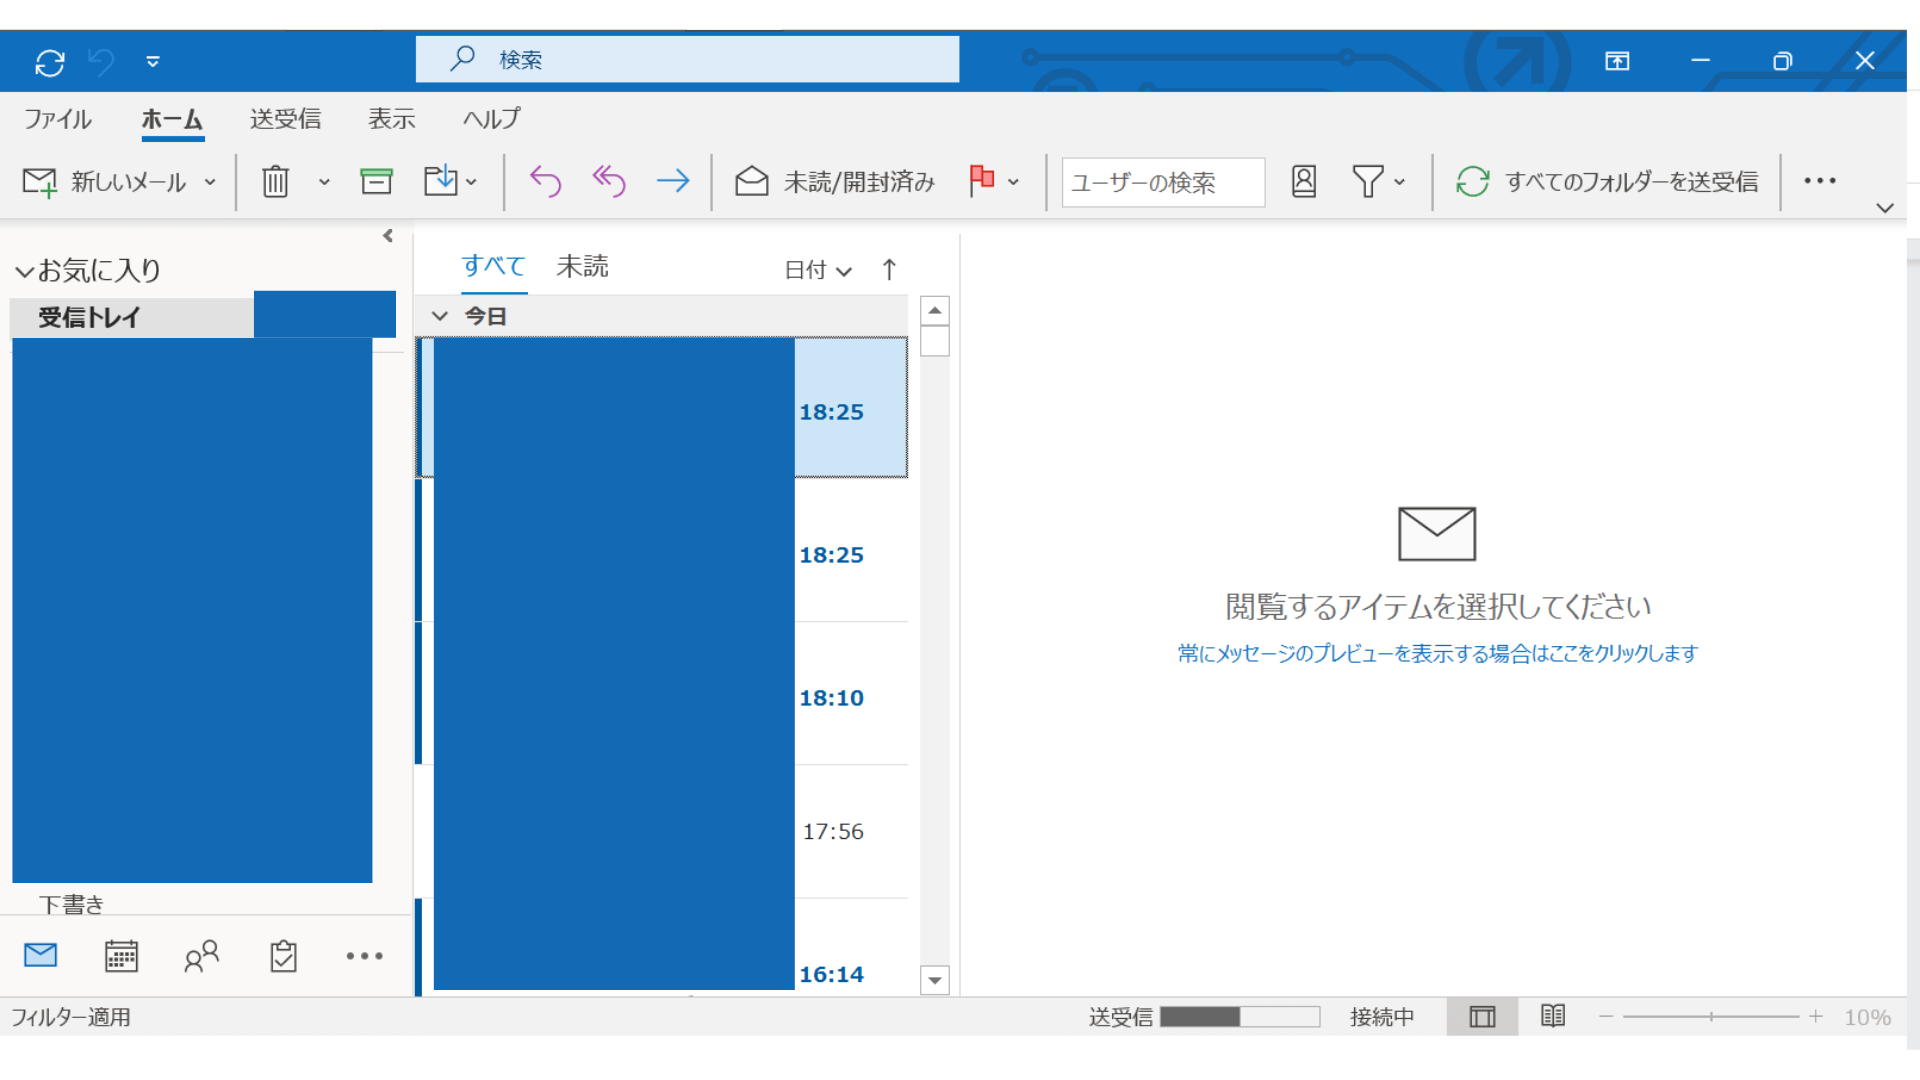
Task: Click the link to always show message preview
Action: [x=1437, y=653]
